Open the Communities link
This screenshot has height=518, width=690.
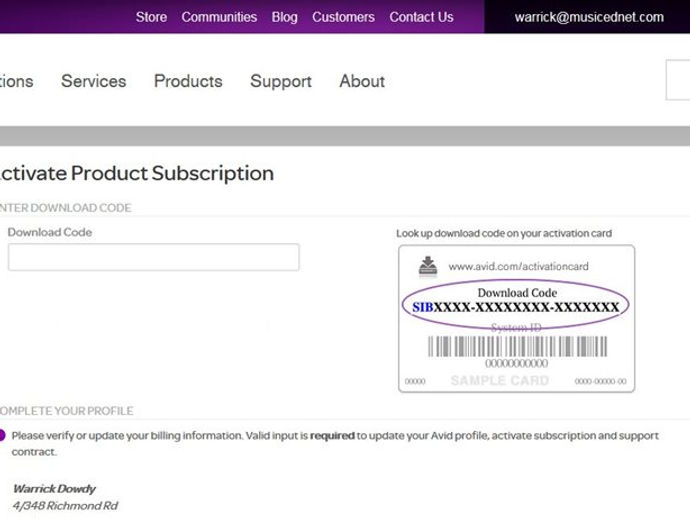(219, 17)
